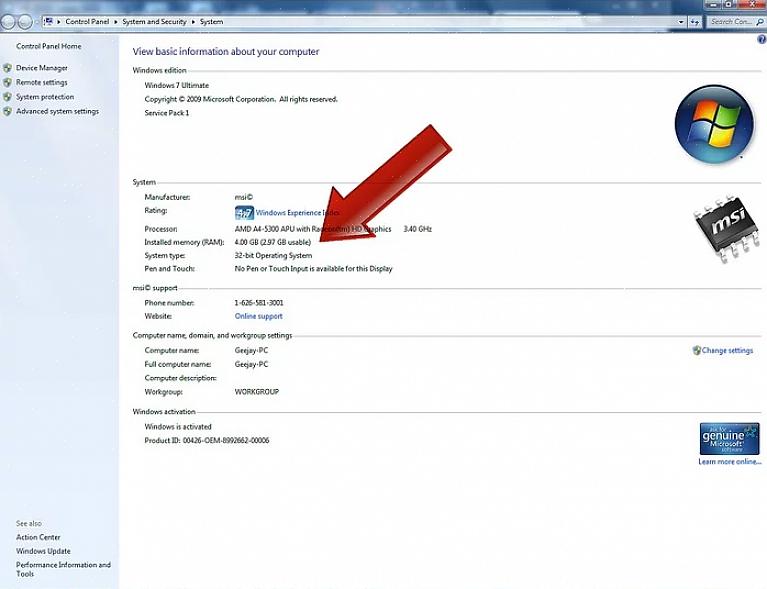This screenshot has width=767, height=589.
Task: Click the page heading View basic information
Action: click(x=226, y=51)
